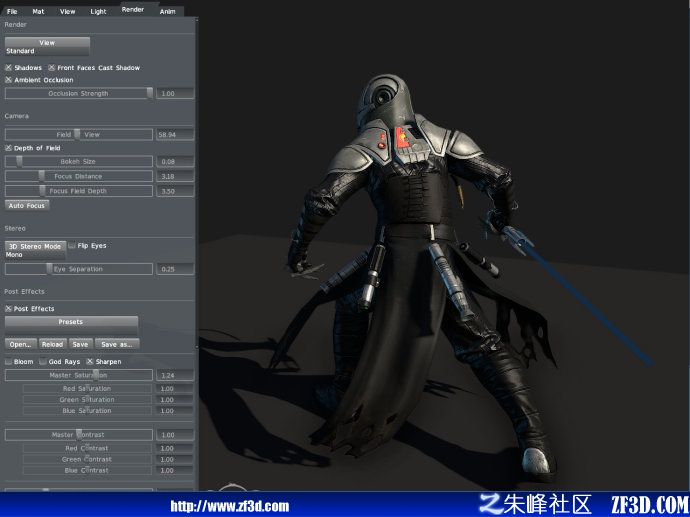Click the Field of View value 58.94
690x517 pixels.
(x=175, y=135)
